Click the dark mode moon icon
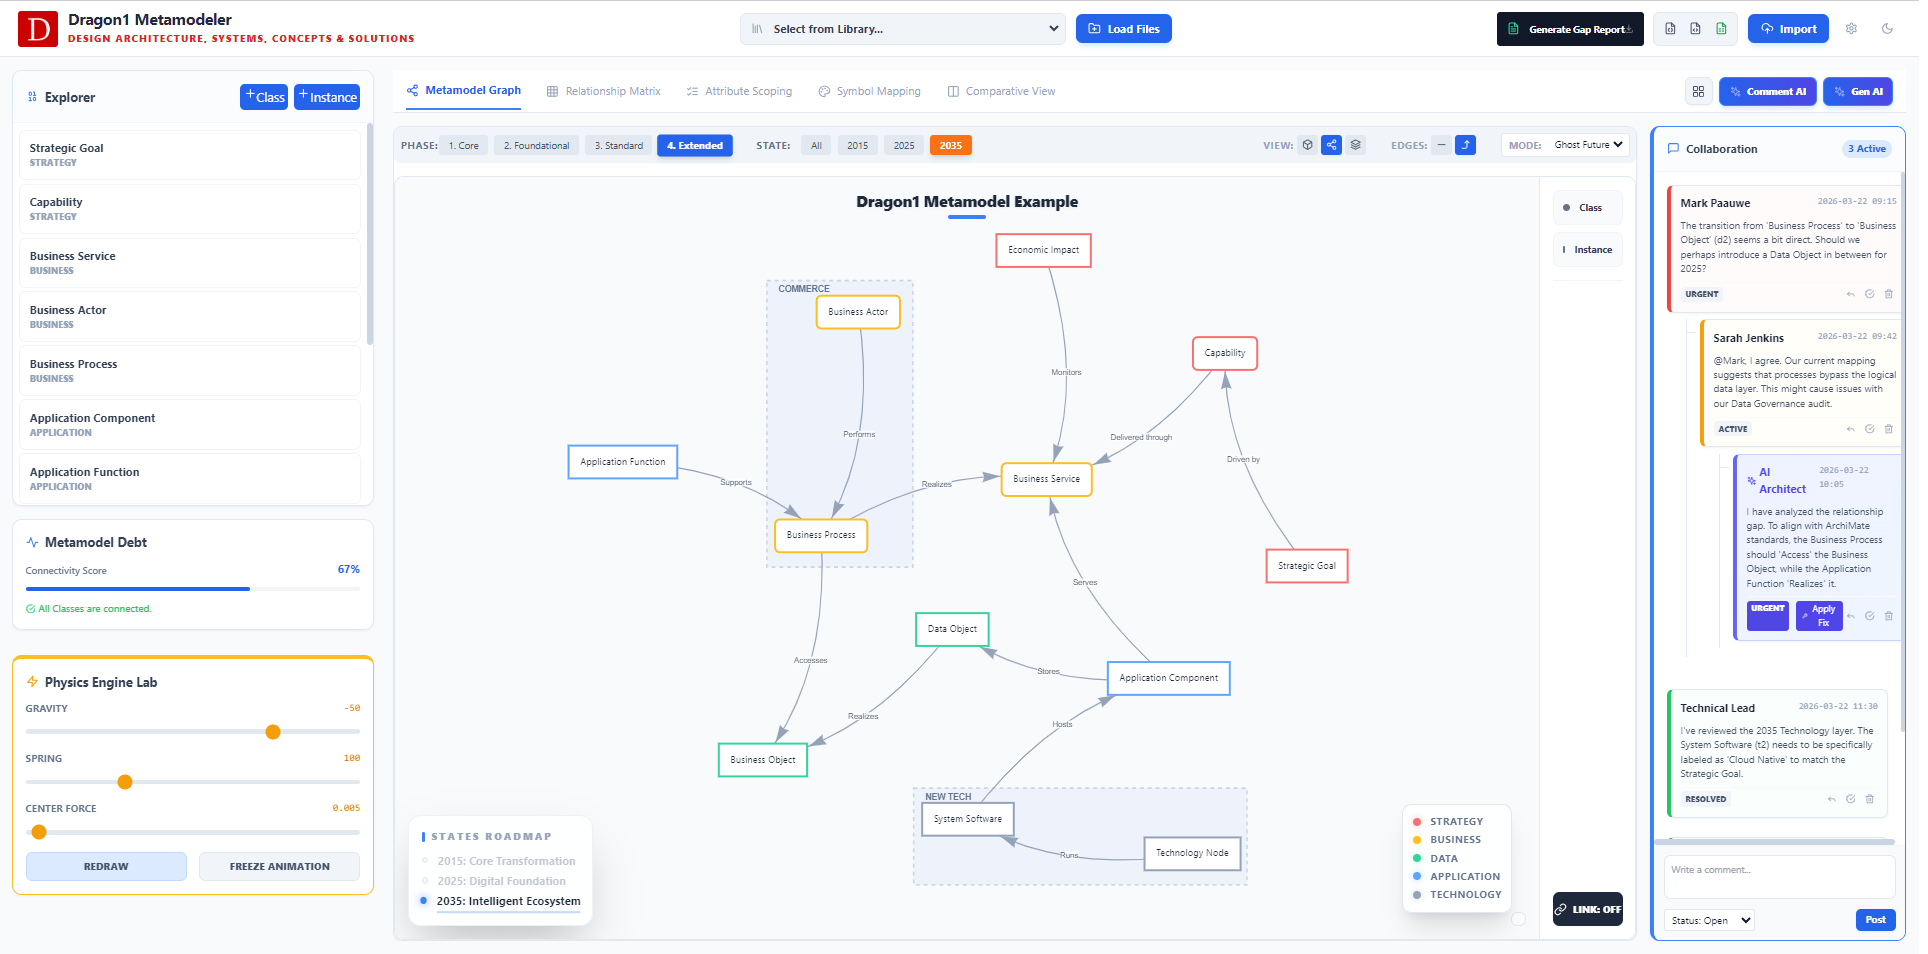Viewport: 1928px width, 954px height. click(1887, 29)
